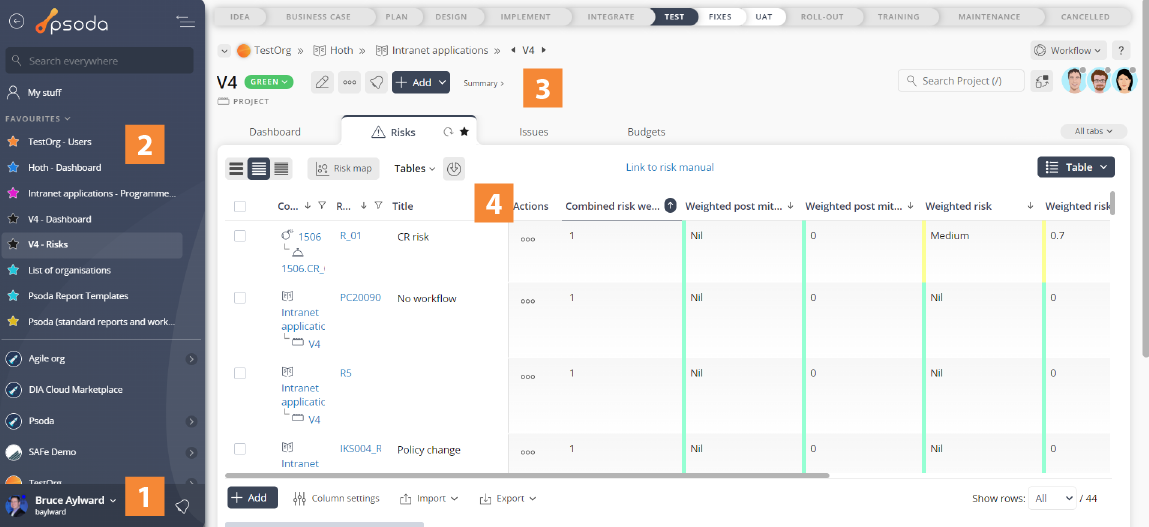1149x527 pixels.
Task: Select the medium row spacing icon
Action: pos(259,169)
